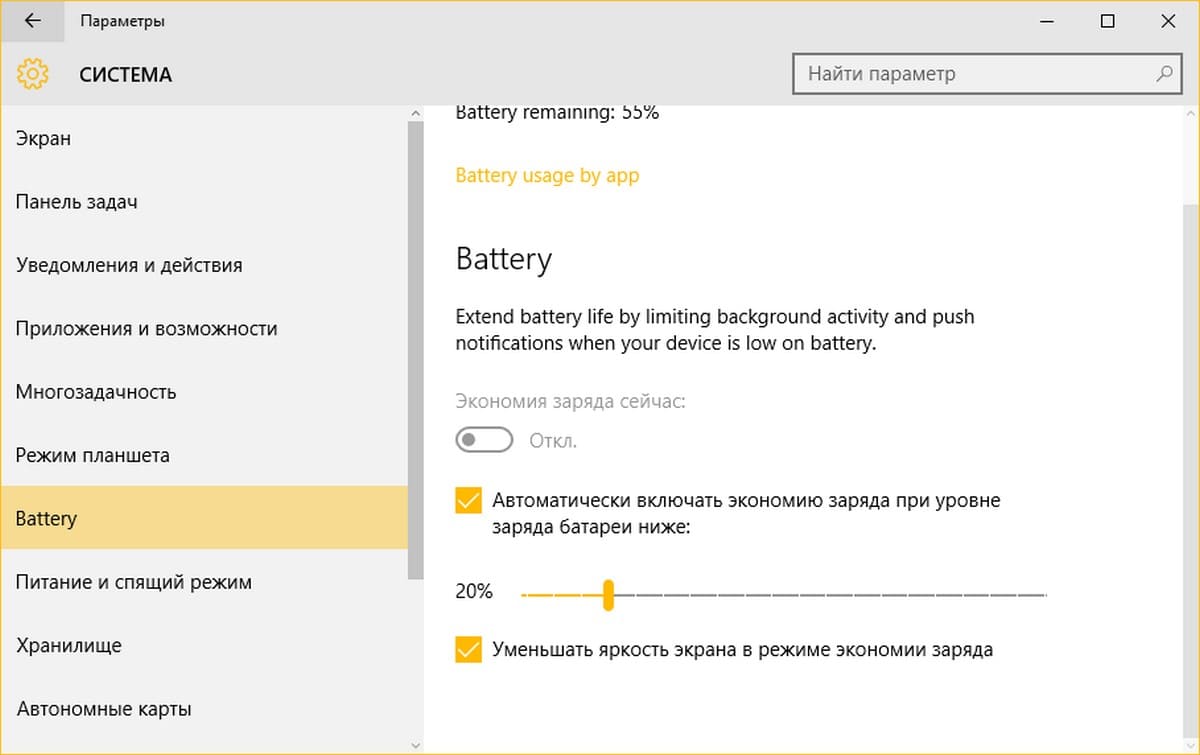The image size is (1200, 755).
Task: Uncheck Уменьшать яркость экрана checkbox
Action: (468, 649)
